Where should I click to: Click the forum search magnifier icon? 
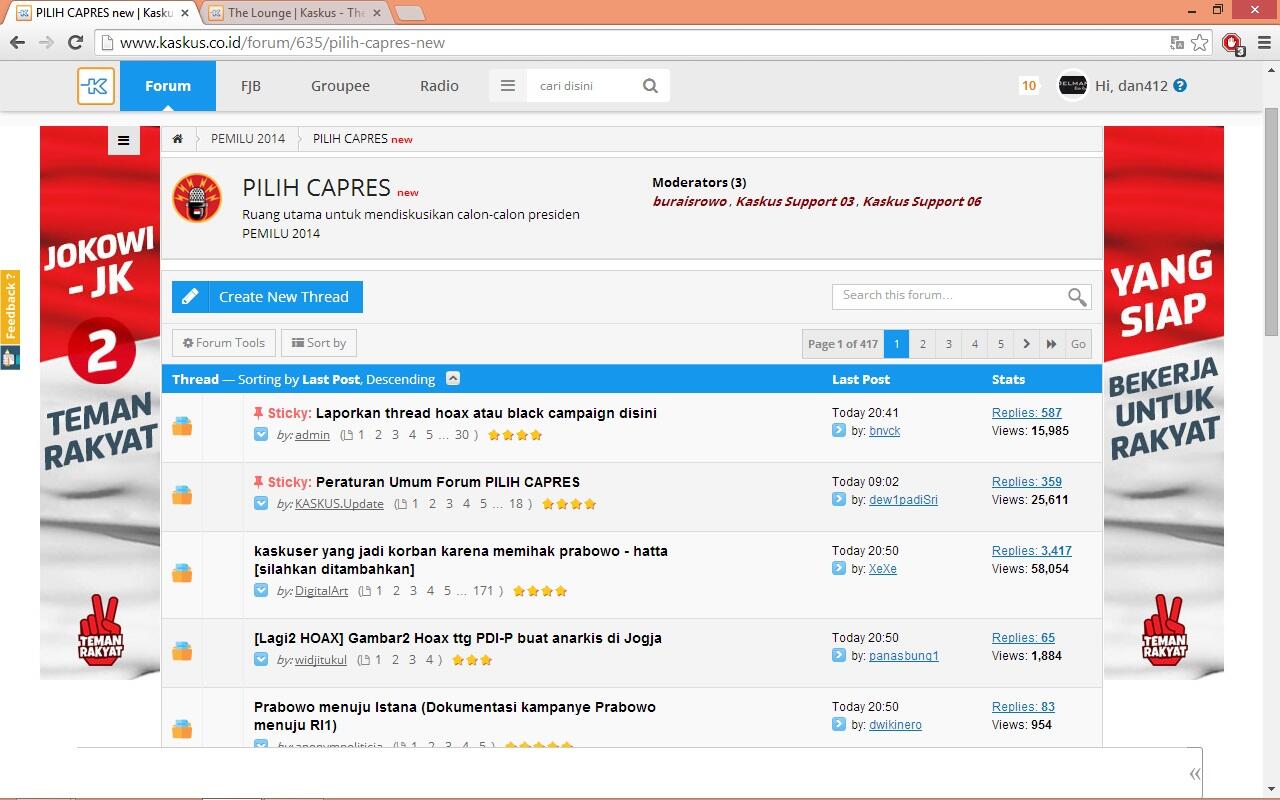pos(1077,296)
